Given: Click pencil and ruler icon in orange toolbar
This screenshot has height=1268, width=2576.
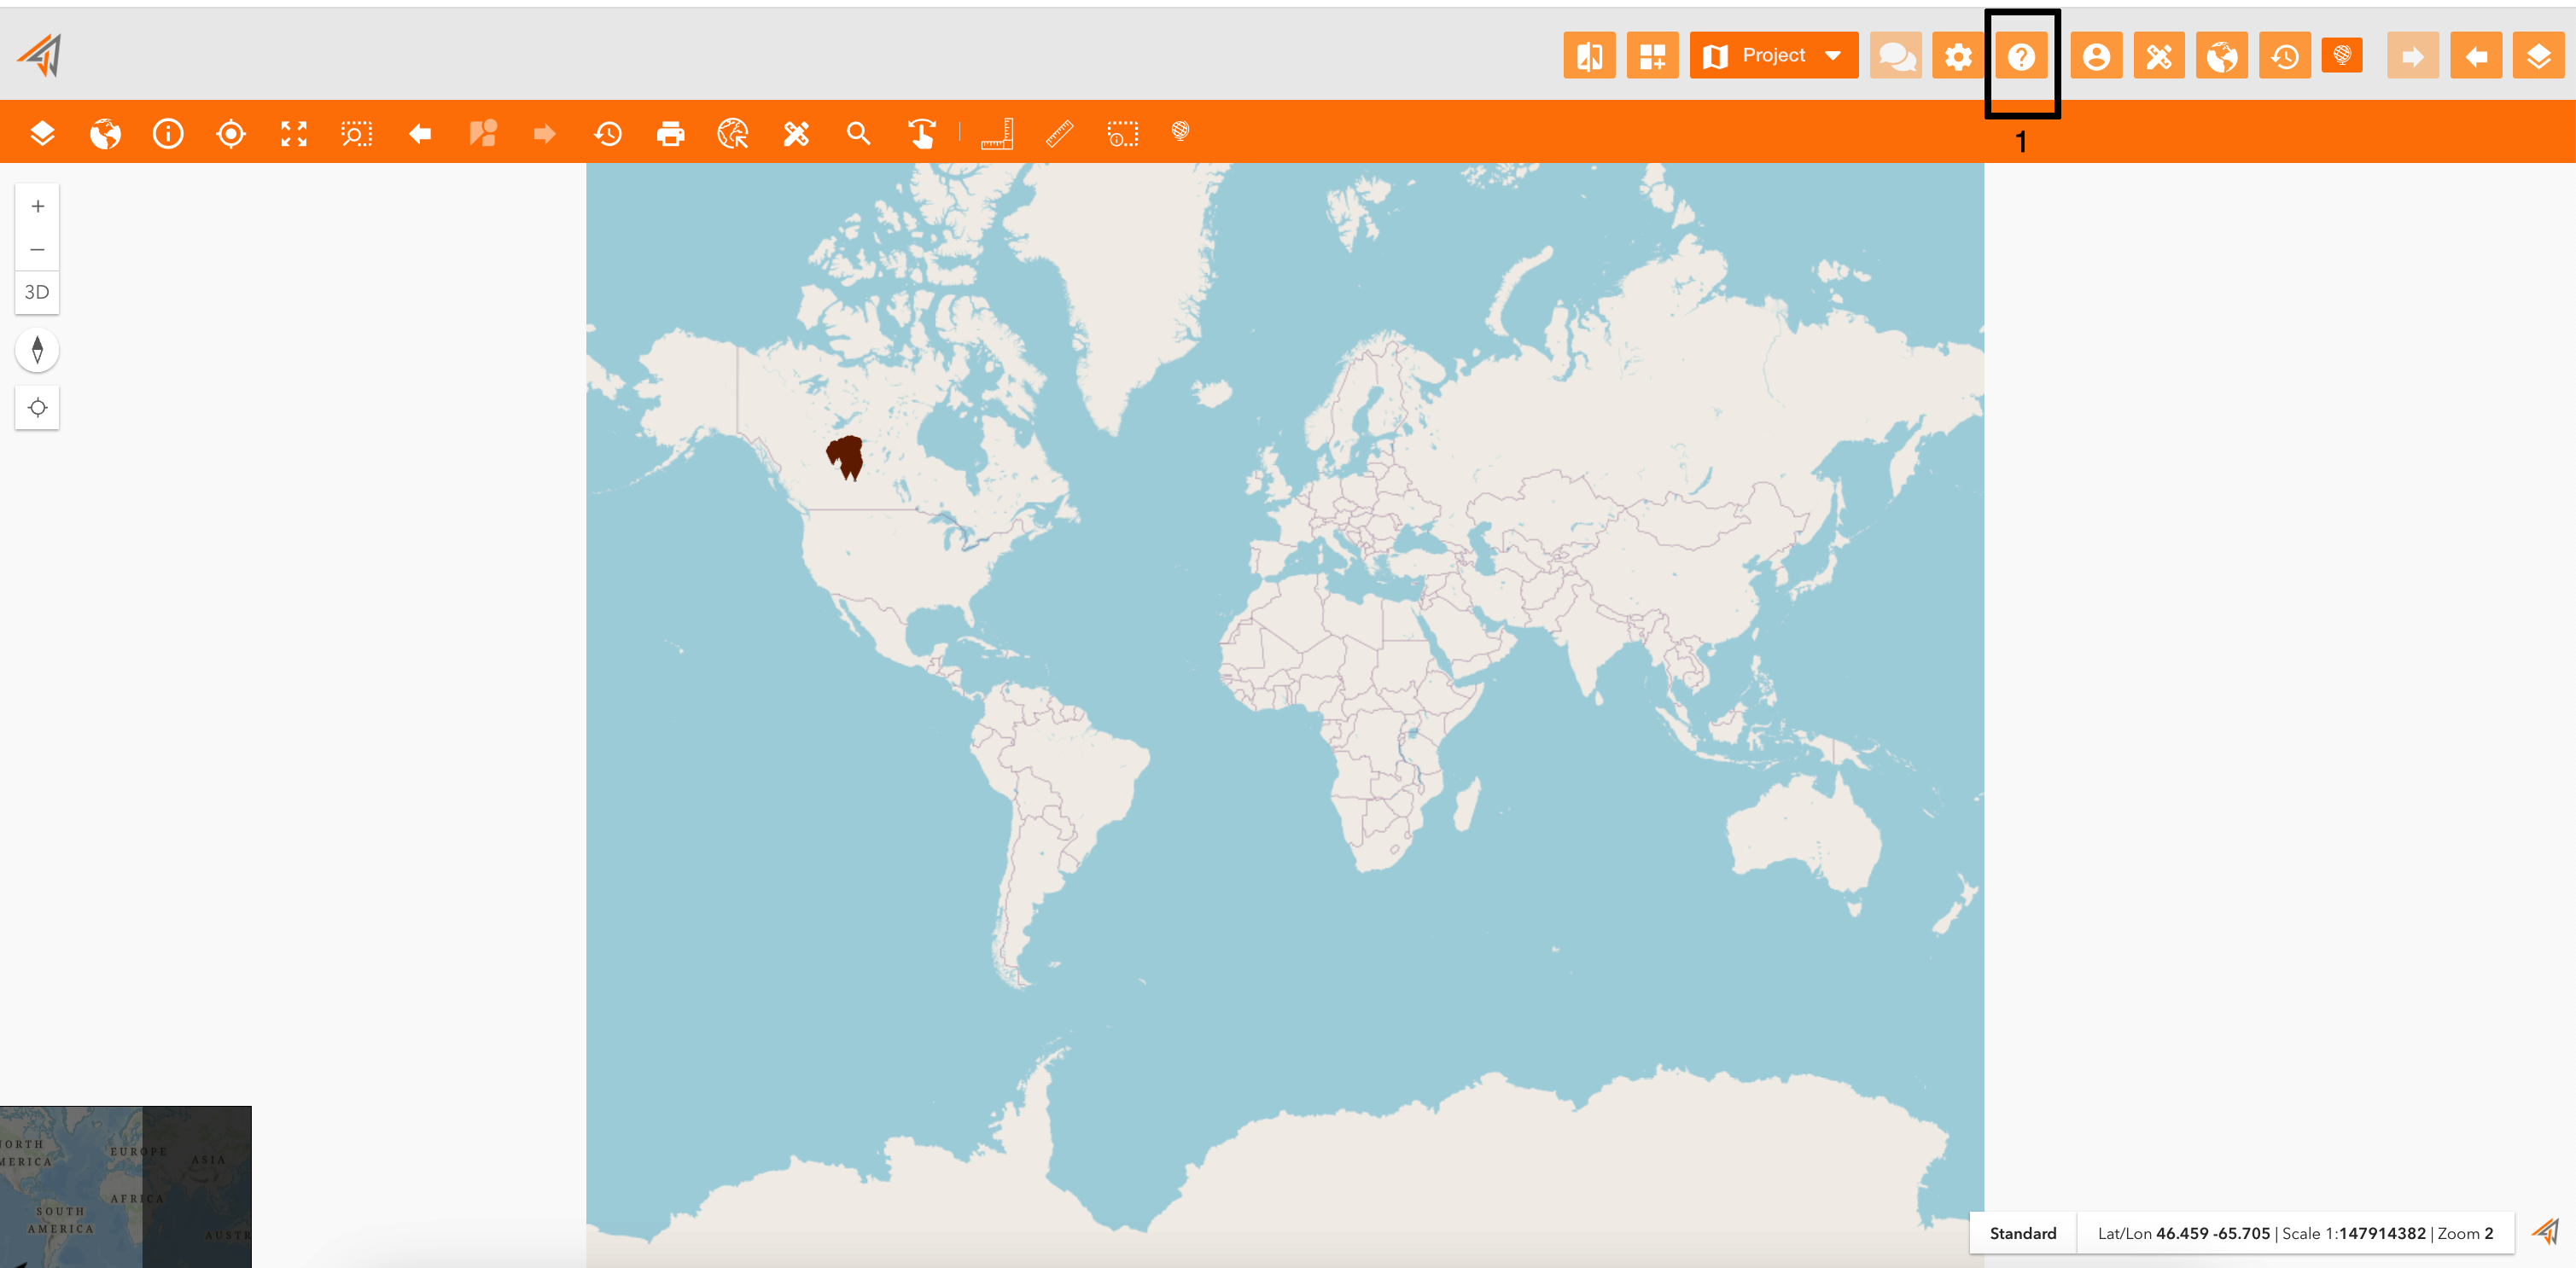Looking at the screenshot, I should pos(796,133).
